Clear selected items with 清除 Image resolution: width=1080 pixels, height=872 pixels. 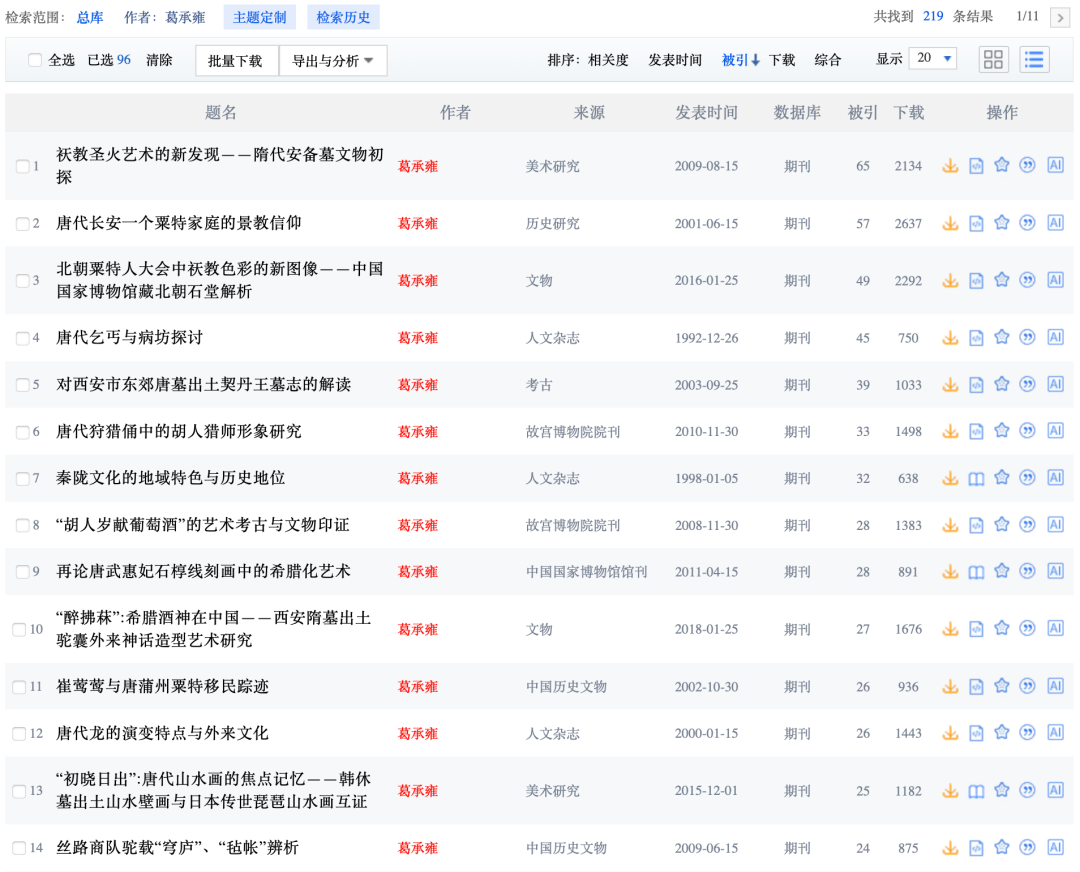point(159,60)
